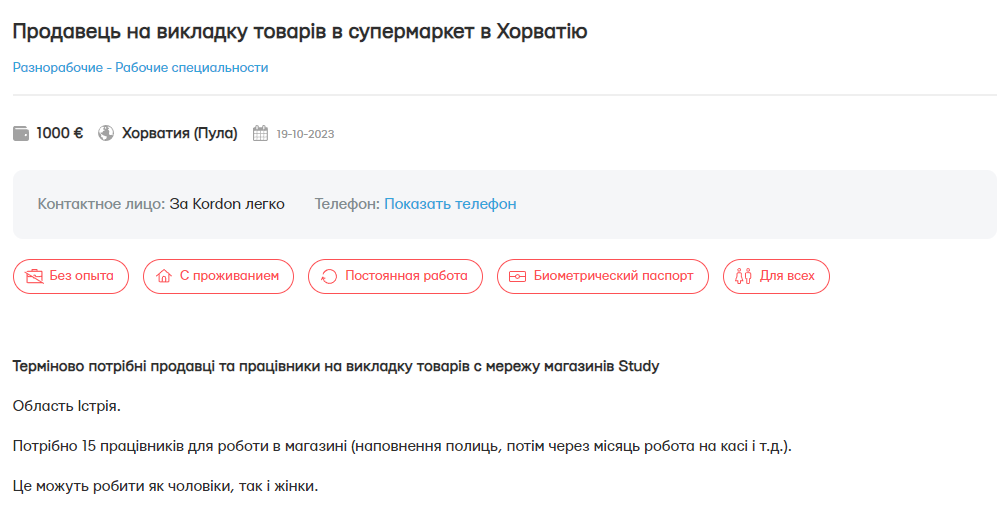This screenshot has height=514, width=997.
Task: Click card icon in Биометрический паспорт tag
Action: pyautogui.click(x=517, y=276)
